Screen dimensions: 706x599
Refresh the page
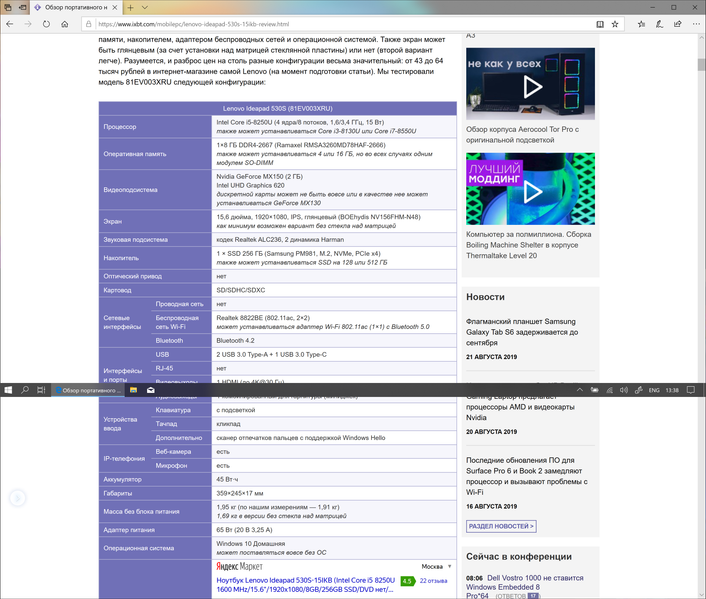[46, 24]
